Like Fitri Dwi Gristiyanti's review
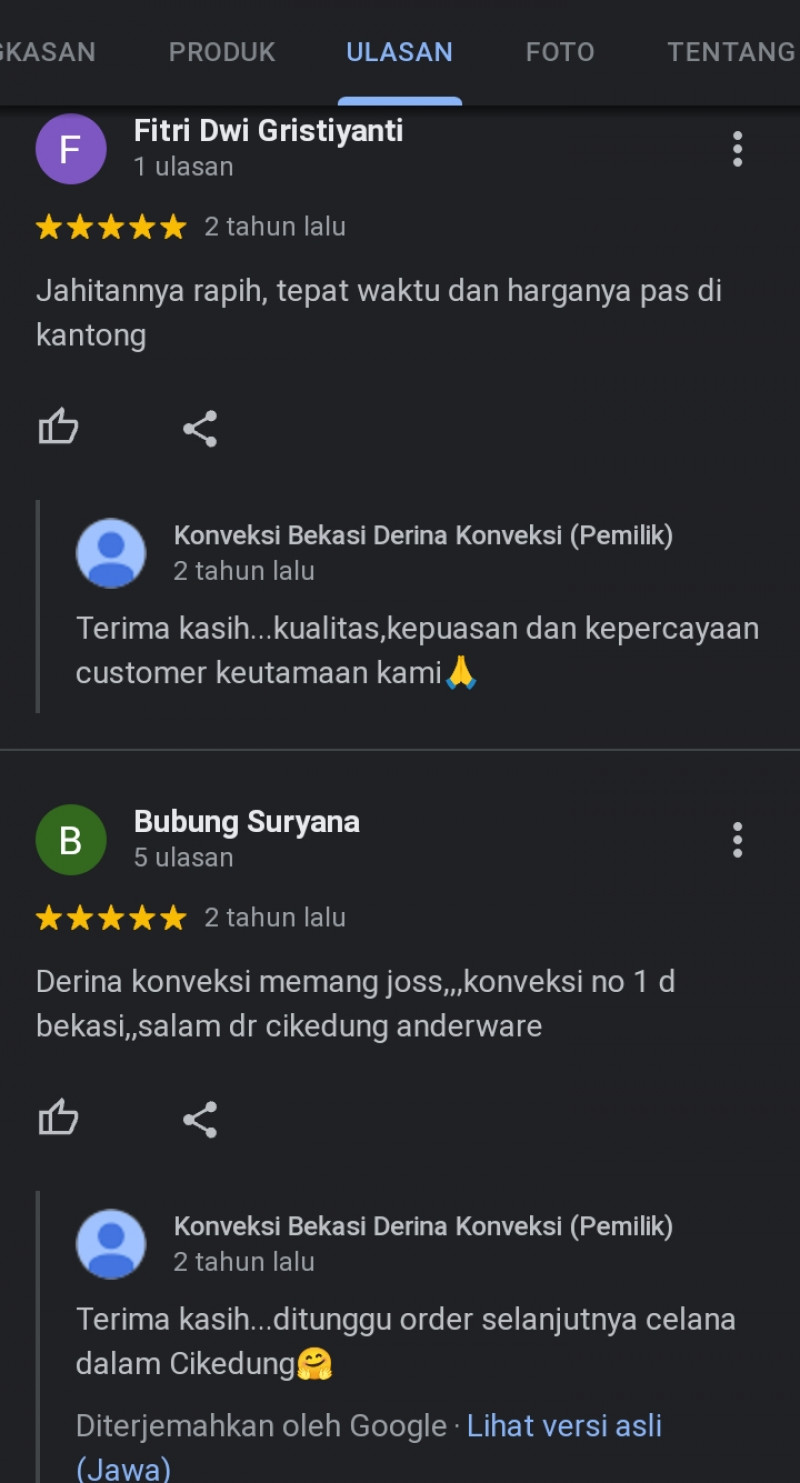 [58, 428]
